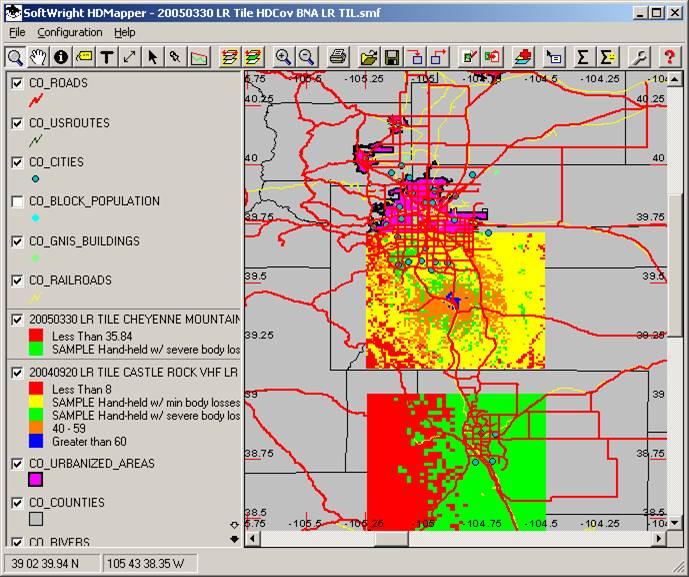Viewport: 689px width, 577px height.
Task: Toggle the CASTLE ROCK VHF tile checkbox
Action: [17, 373]
